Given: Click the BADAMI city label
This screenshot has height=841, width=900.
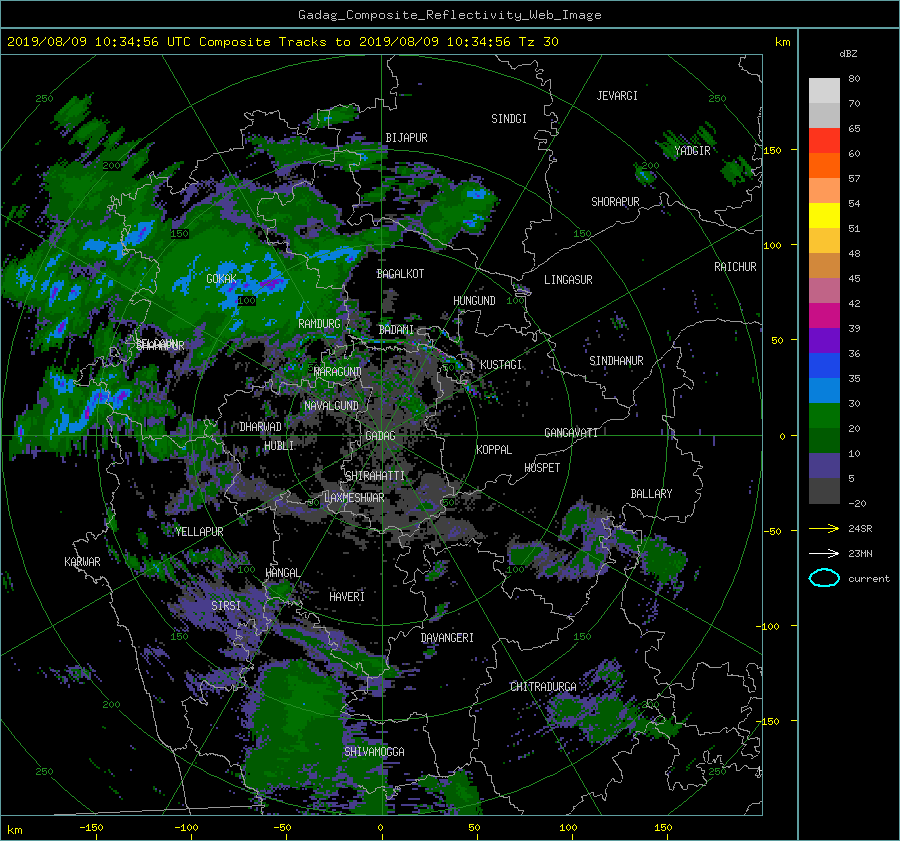Looking at the screenshot, I should [396, 330].
